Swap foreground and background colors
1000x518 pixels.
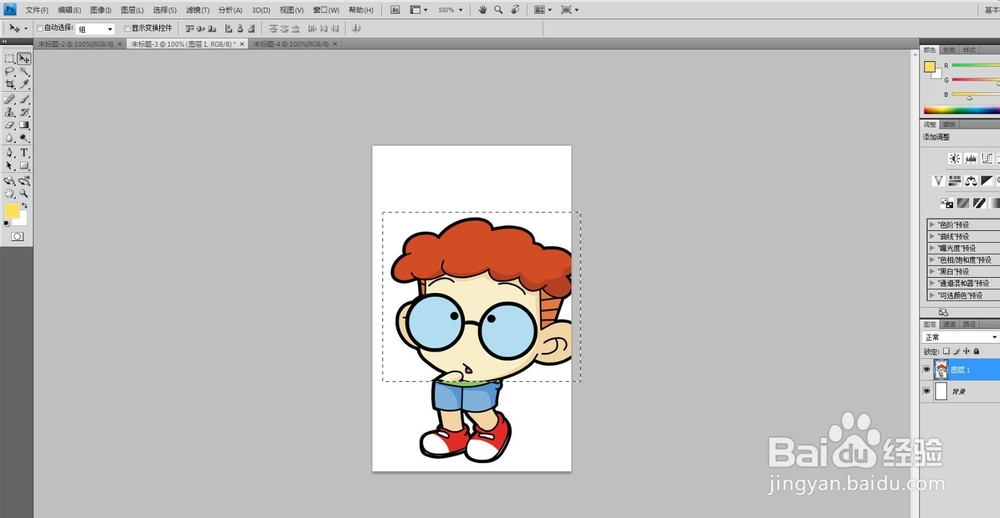(24, 206)
